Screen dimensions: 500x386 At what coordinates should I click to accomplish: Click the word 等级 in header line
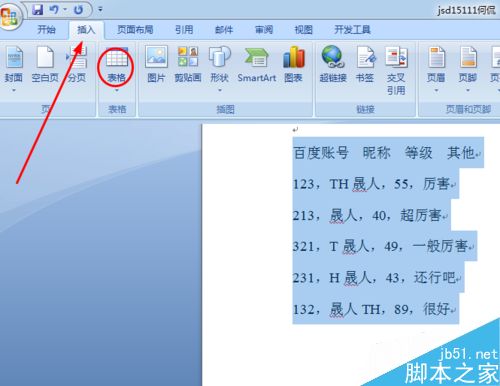coord(419,153)
